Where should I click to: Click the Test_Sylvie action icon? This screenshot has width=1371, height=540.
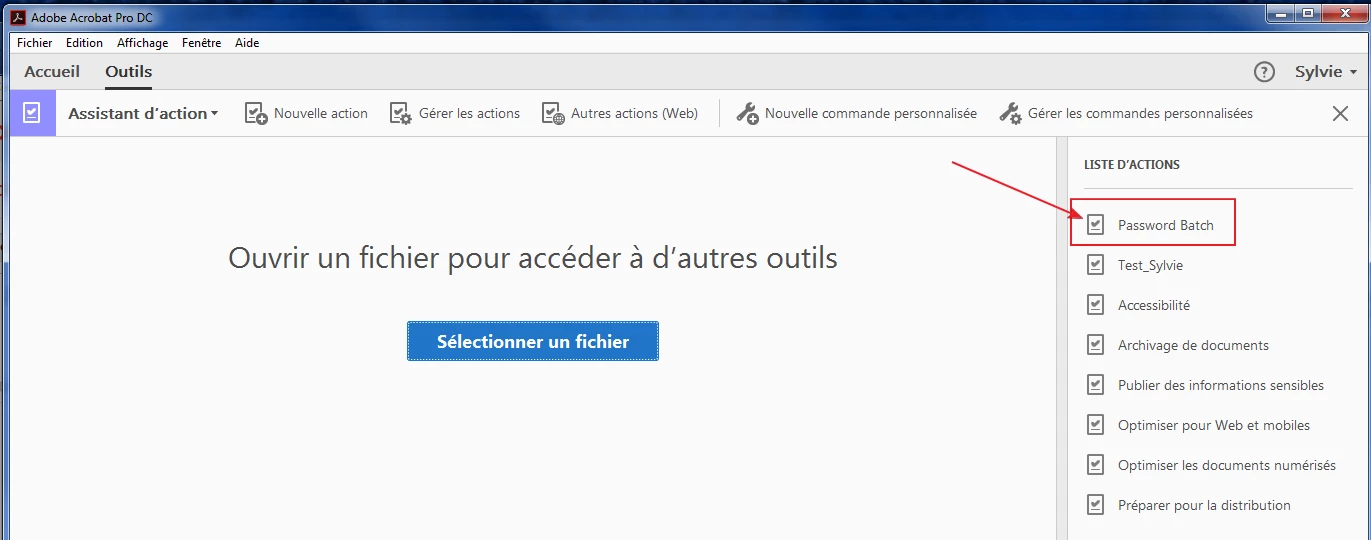tap(1095, 265)
